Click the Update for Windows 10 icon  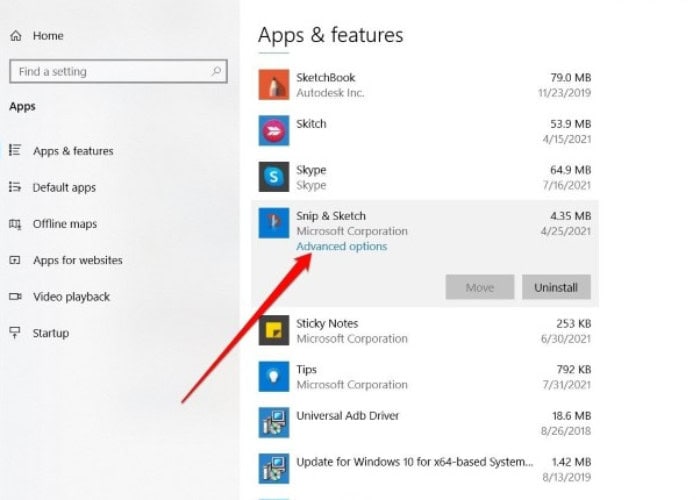pyautogui.click(x=274, y=469)
